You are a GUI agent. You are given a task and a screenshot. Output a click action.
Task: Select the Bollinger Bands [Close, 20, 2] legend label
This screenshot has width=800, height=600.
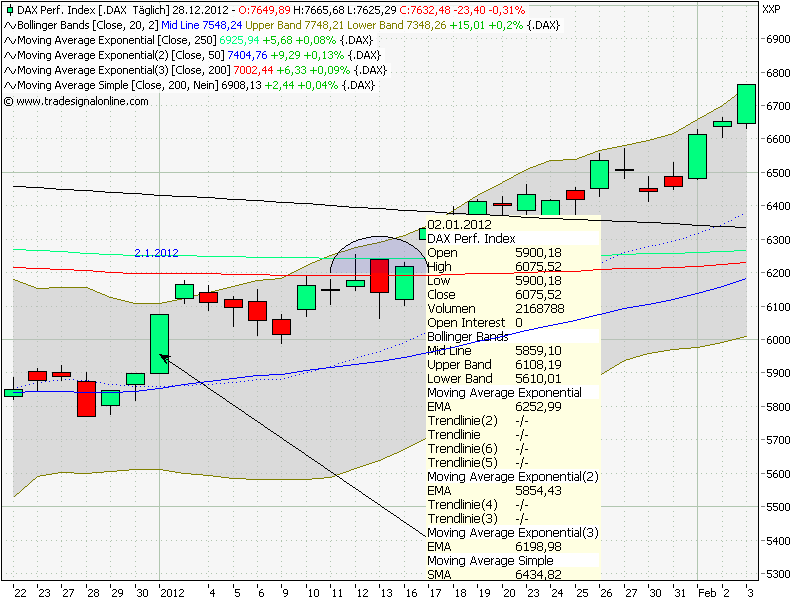(x=87, y=26)
